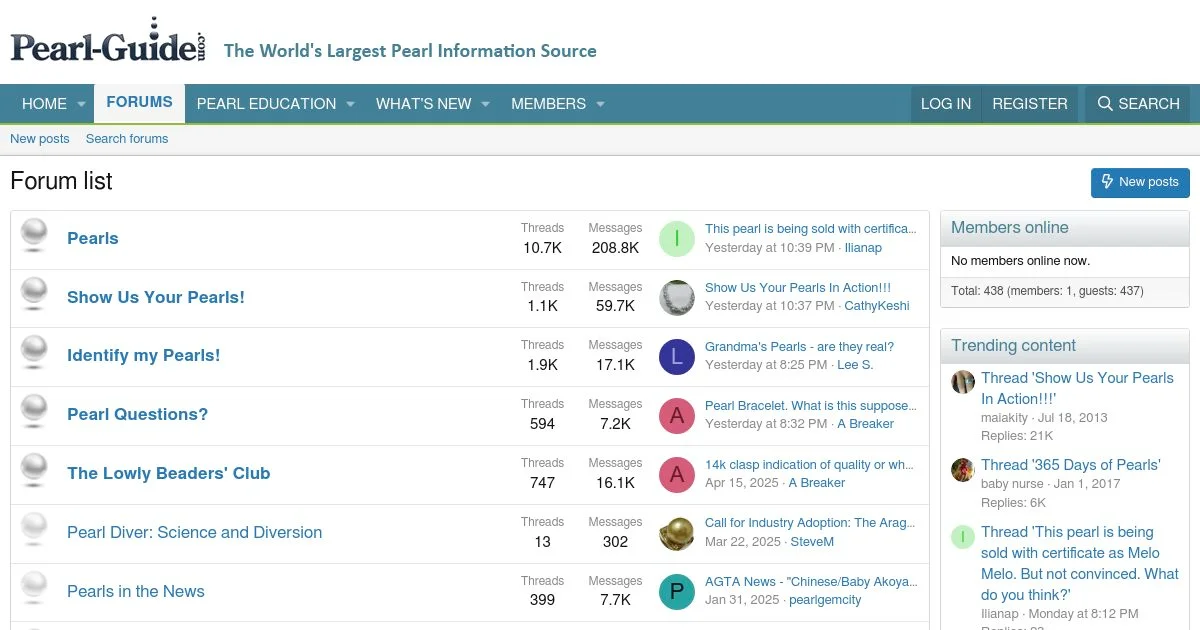This screenshot has height=630, width=1200.
Task: Click the Pearl-Guide logo
Action: pyautogui.click(x=108, y=42)
